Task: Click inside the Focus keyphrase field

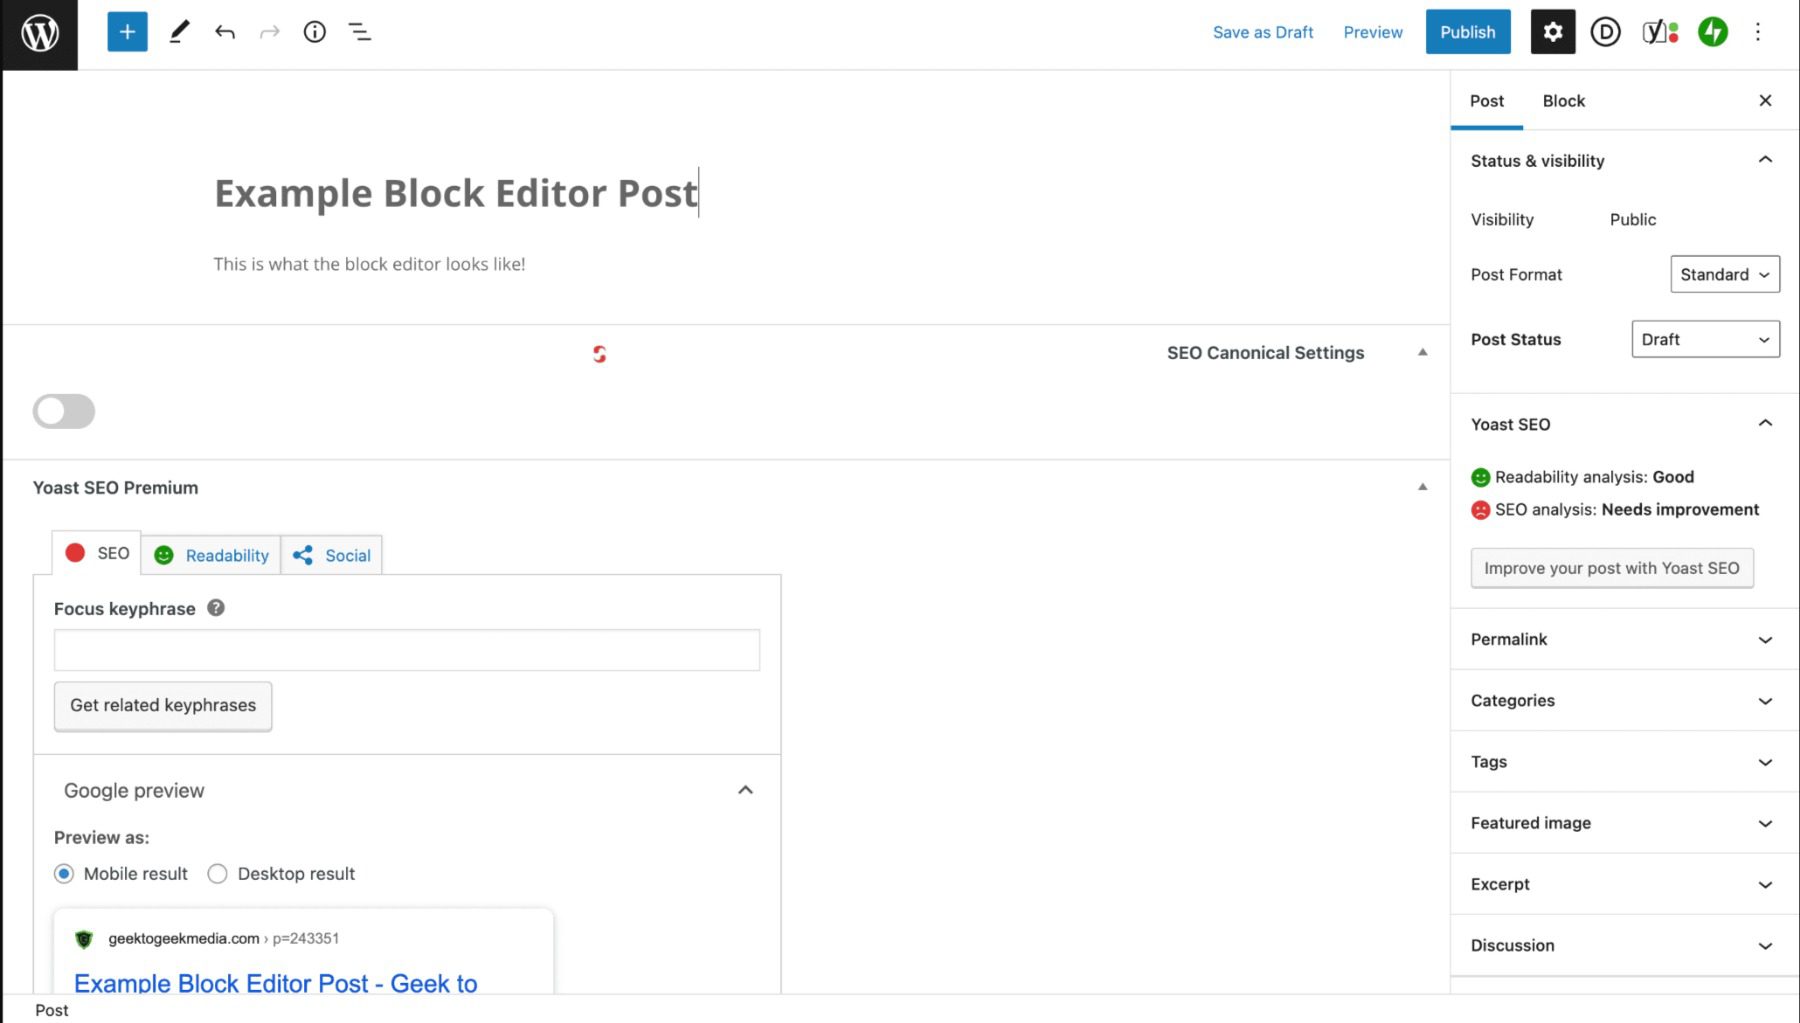Action: (406, 649)
